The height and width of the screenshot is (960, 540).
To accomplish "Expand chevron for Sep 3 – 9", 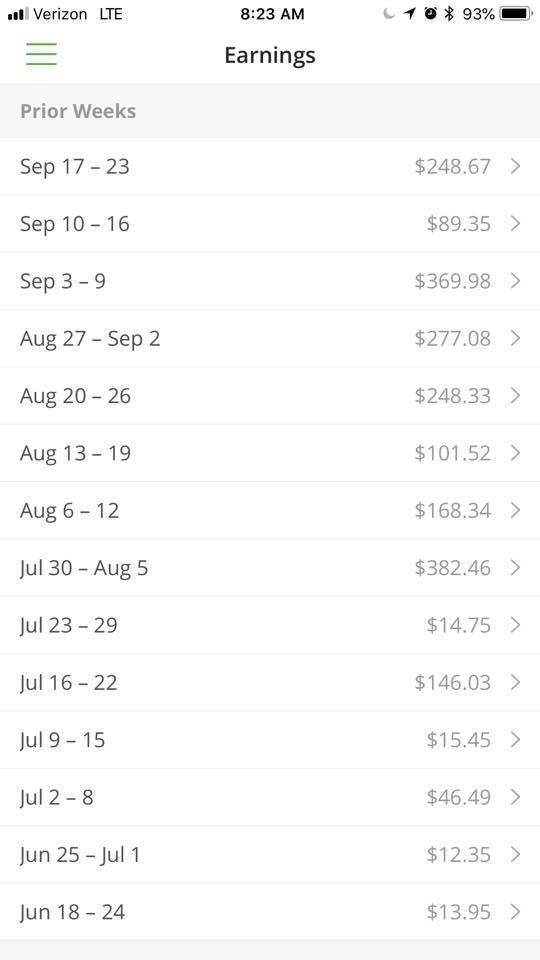I will tap(516, 281).
